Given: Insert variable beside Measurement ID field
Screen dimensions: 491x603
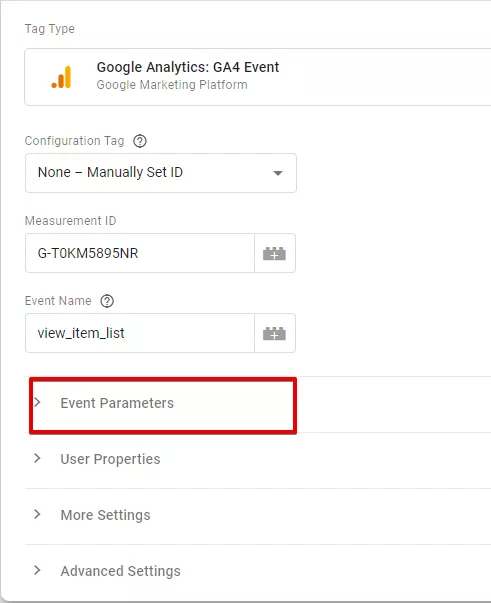Looking at the screenshot, I should 275,253.
